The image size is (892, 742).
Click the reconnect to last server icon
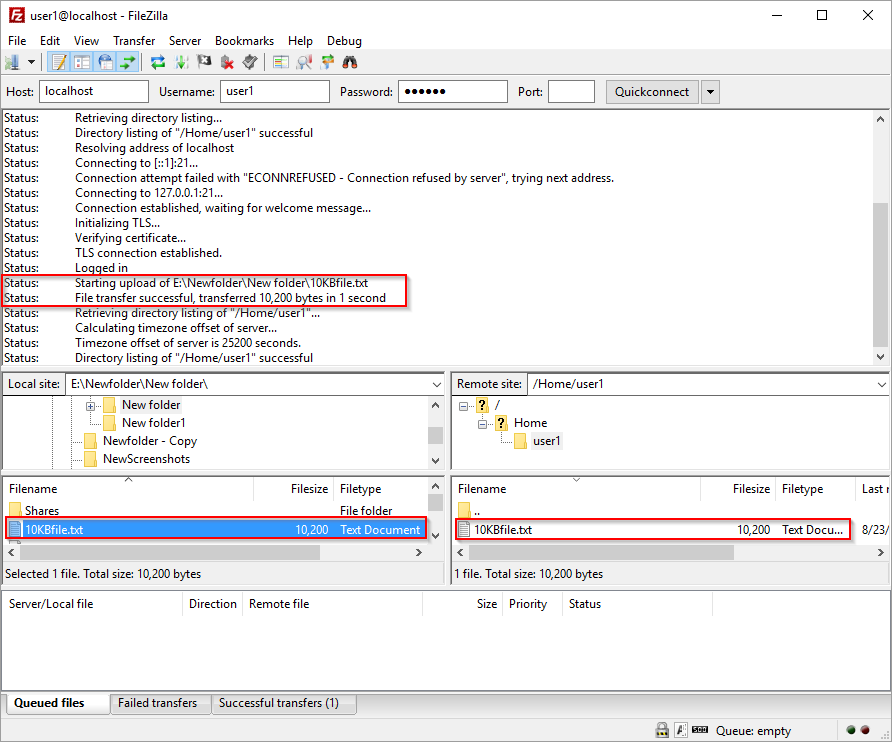(x=250, y=62)
